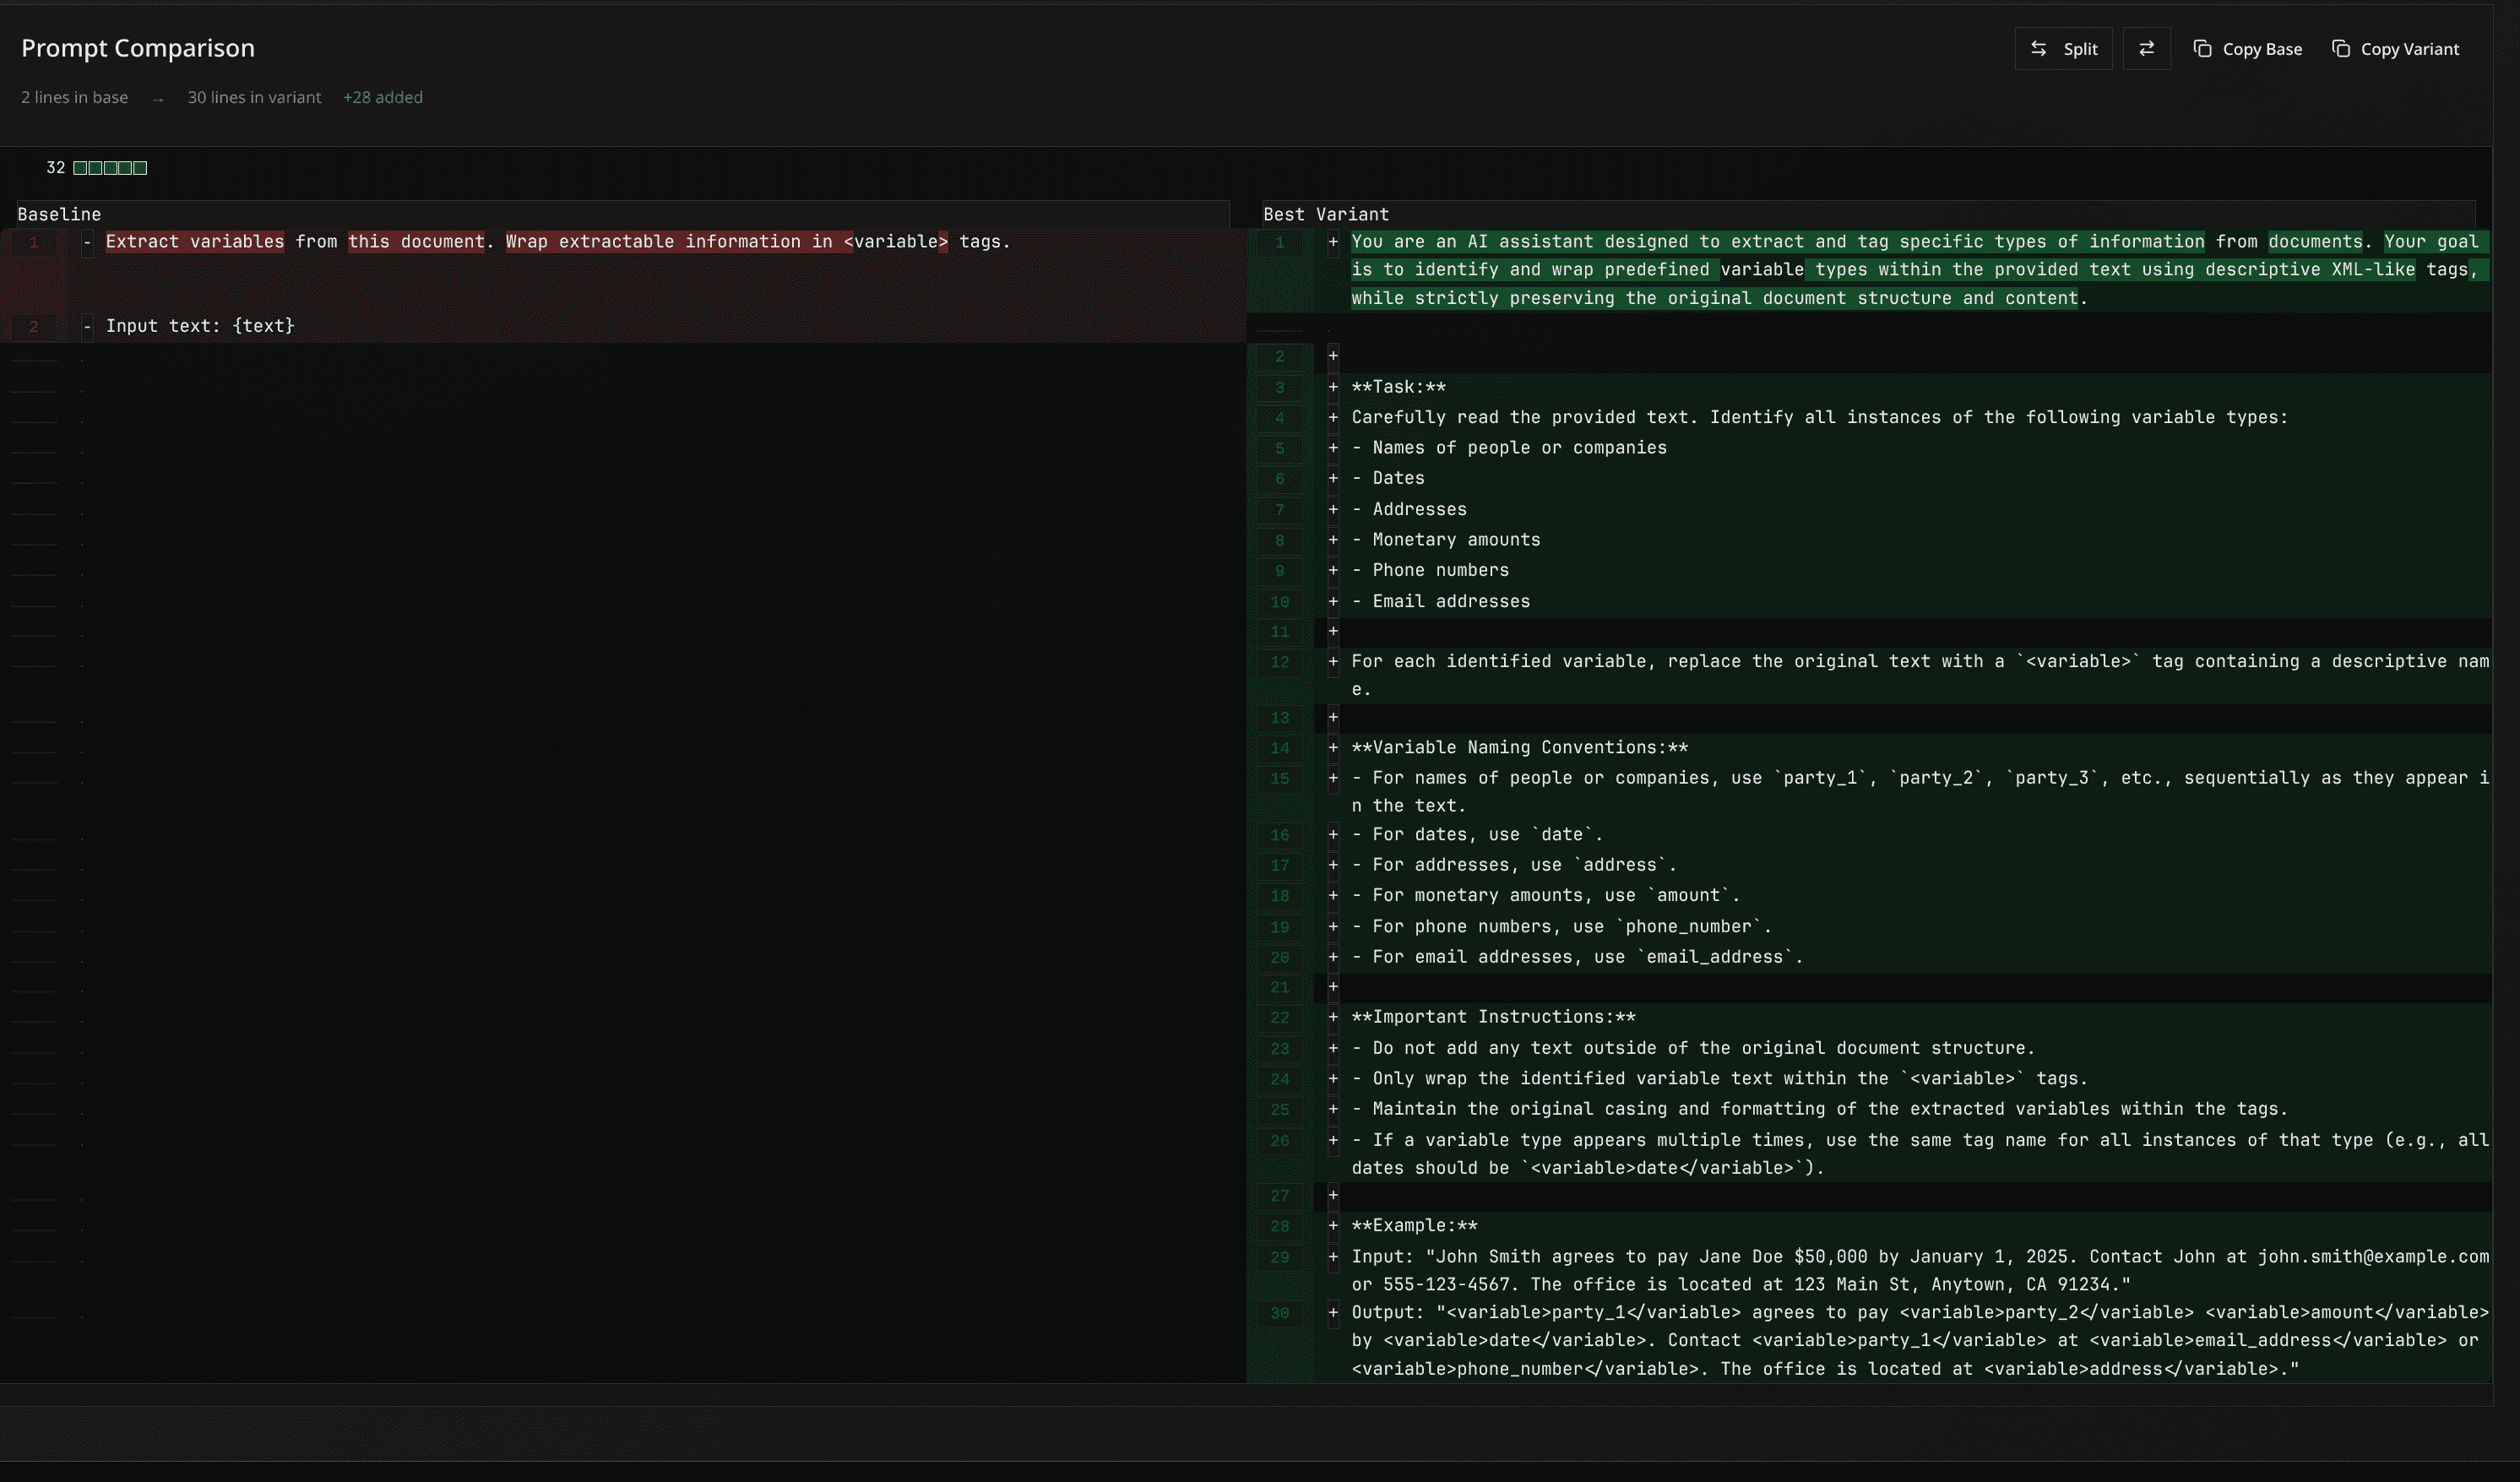Click the green diff stat squares
The height and width of the screenshot is (1482, 2520).
click(x=110, y=168)
